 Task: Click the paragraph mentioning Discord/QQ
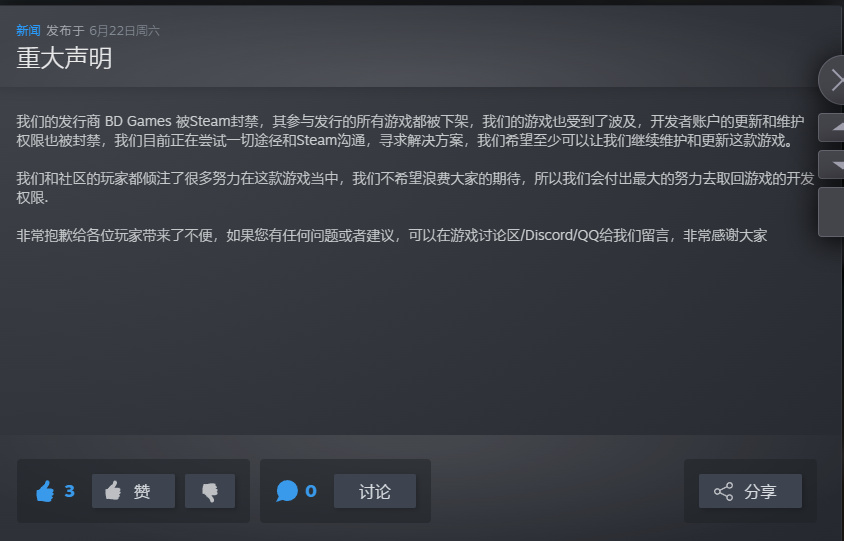point(391,236)
